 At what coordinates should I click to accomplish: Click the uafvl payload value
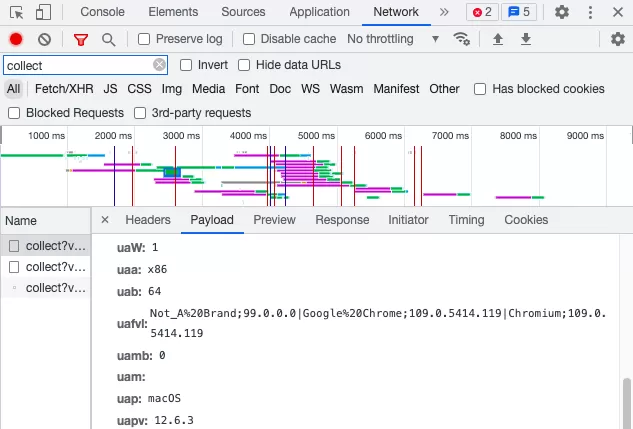378,323
